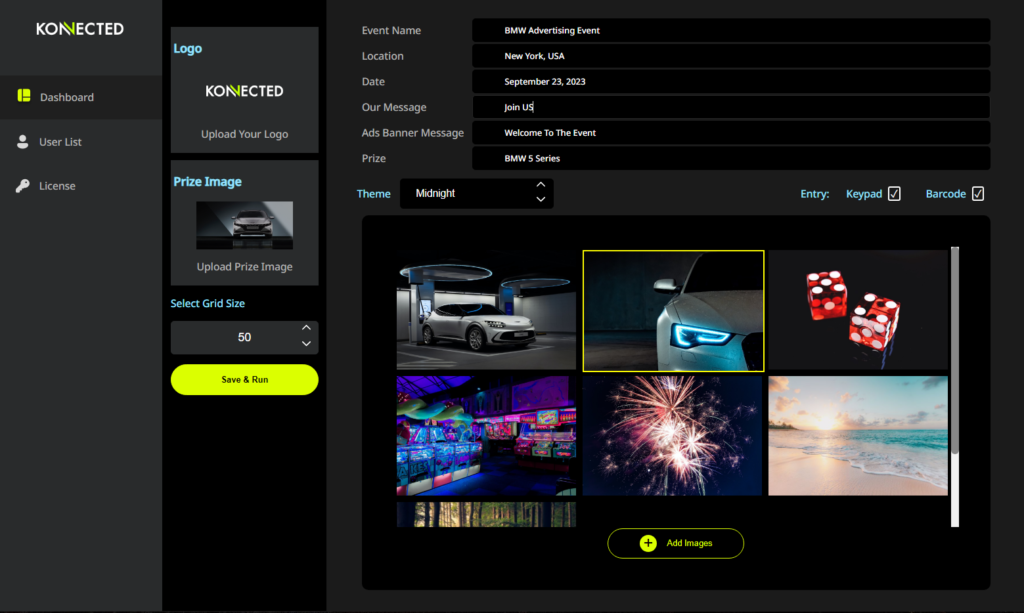This screenshot has height=613, width=1024.
Task: Click the Add Images button
Action: pos(675,543)
